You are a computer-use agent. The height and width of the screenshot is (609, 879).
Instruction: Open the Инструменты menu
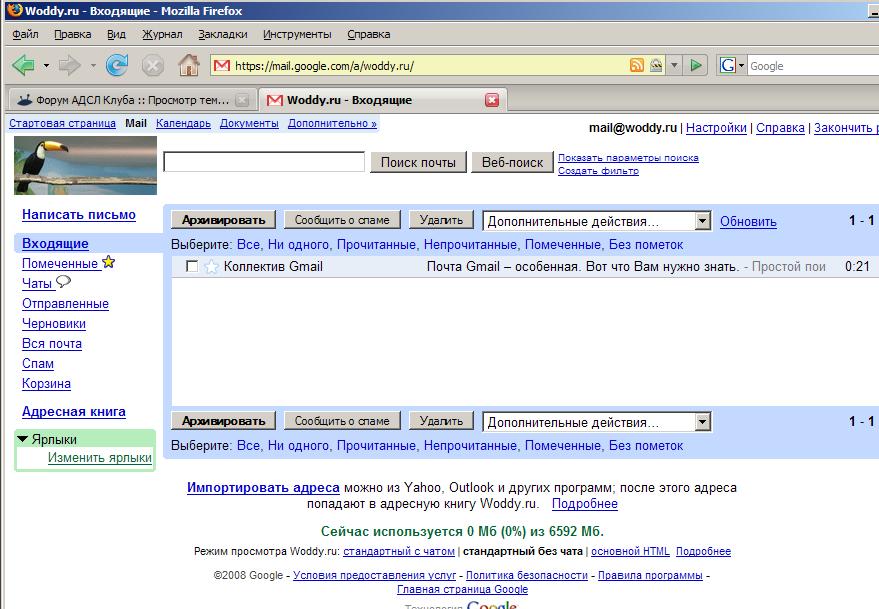tap(297, 34)
